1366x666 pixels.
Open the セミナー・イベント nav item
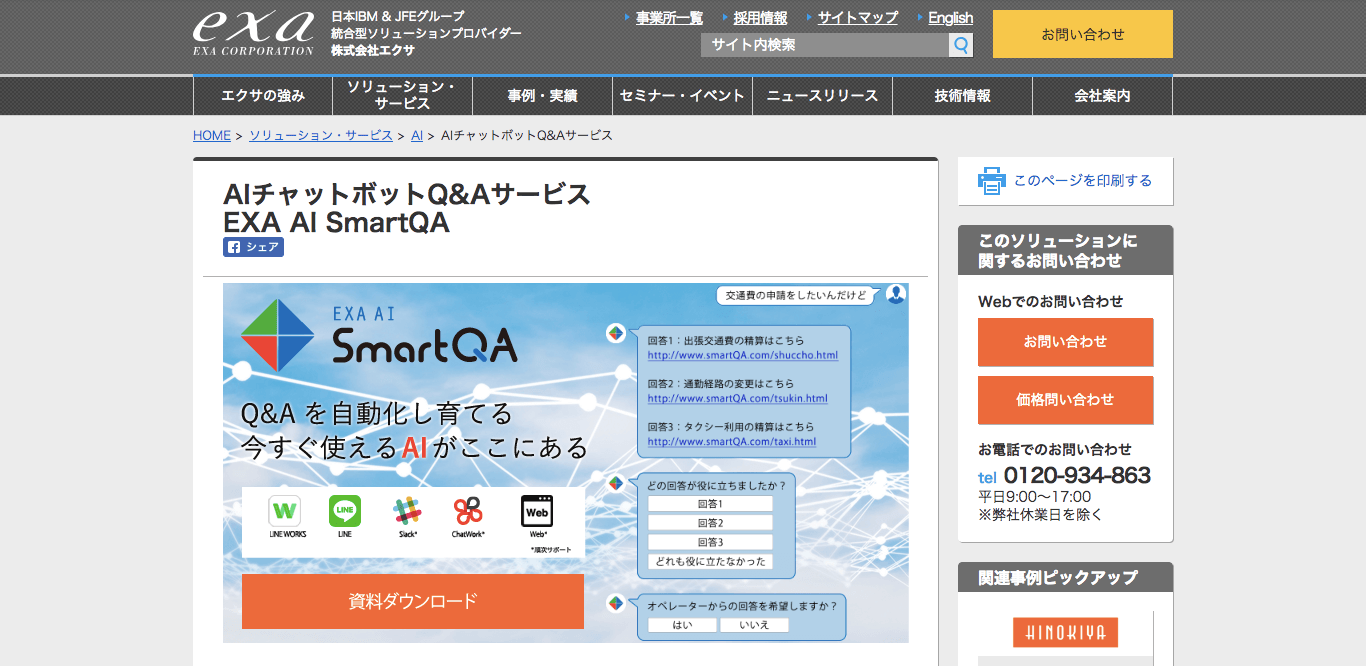click(682, 96)
